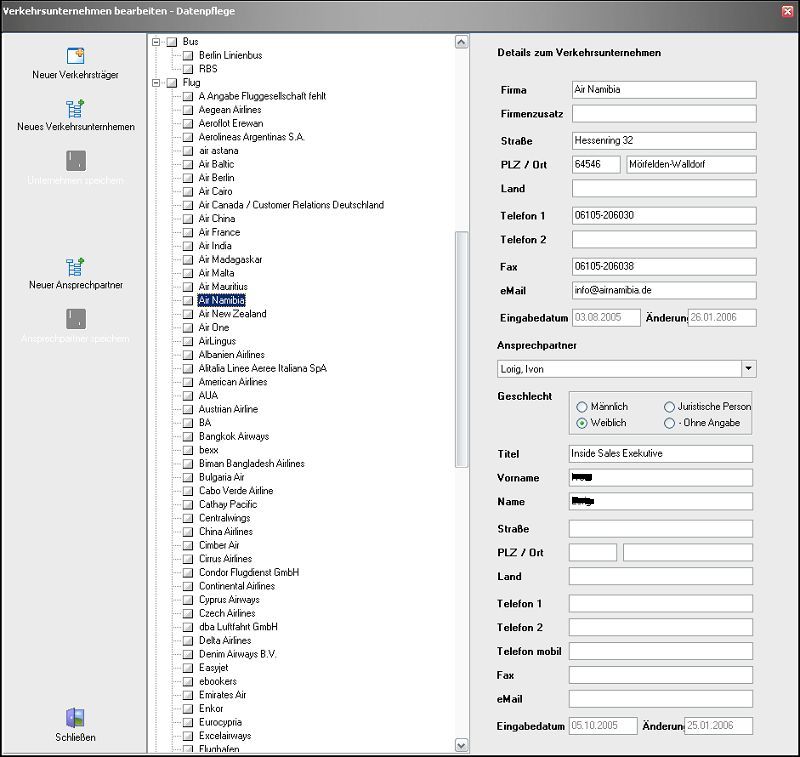Click the tree scrollbar up arrow

click(461, 42)
